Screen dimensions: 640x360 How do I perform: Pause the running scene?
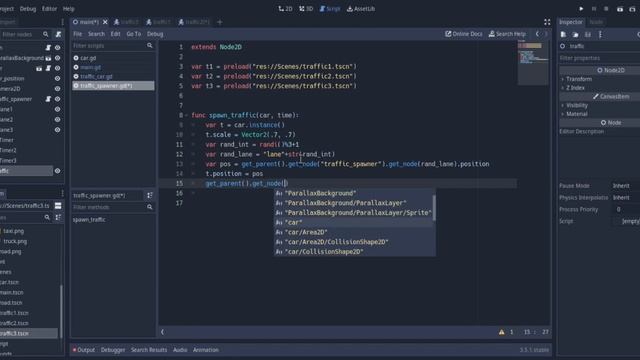tap(594, 9)
